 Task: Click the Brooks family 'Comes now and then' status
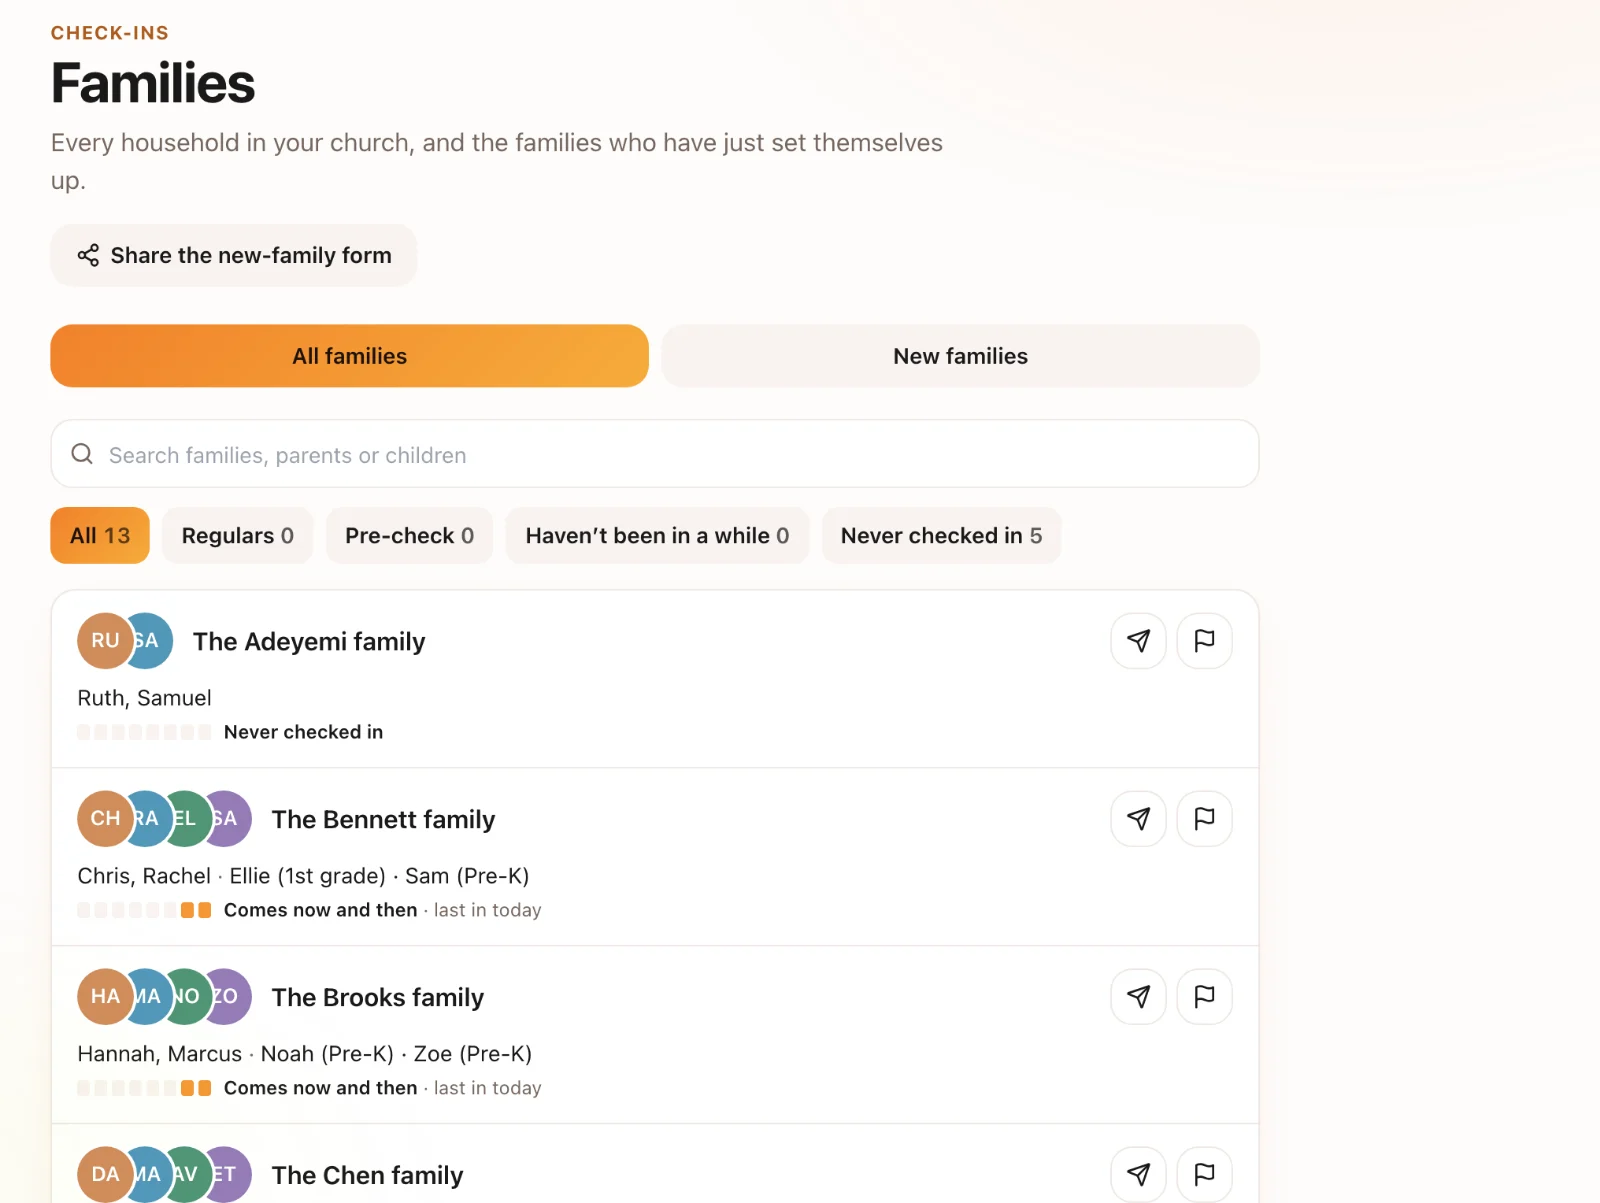tap(320, 1088)
